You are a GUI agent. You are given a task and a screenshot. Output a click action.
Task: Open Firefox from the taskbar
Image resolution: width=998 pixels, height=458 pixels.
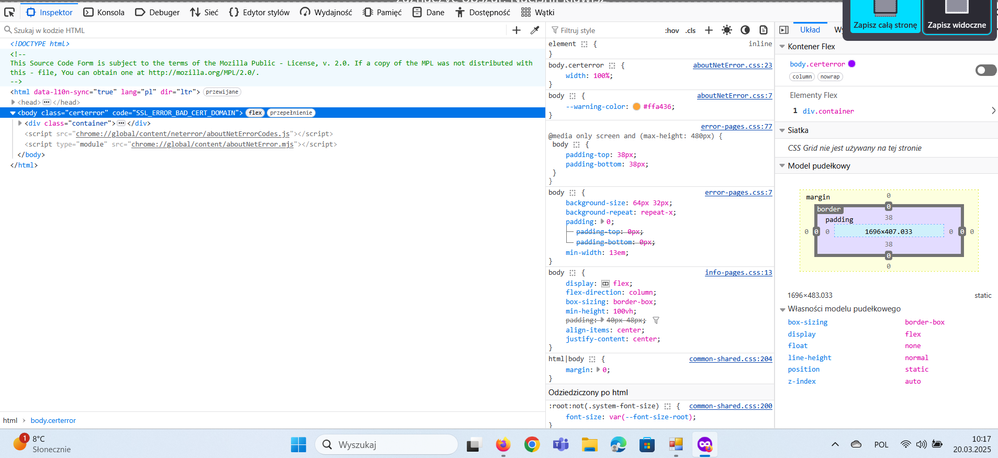503,444
